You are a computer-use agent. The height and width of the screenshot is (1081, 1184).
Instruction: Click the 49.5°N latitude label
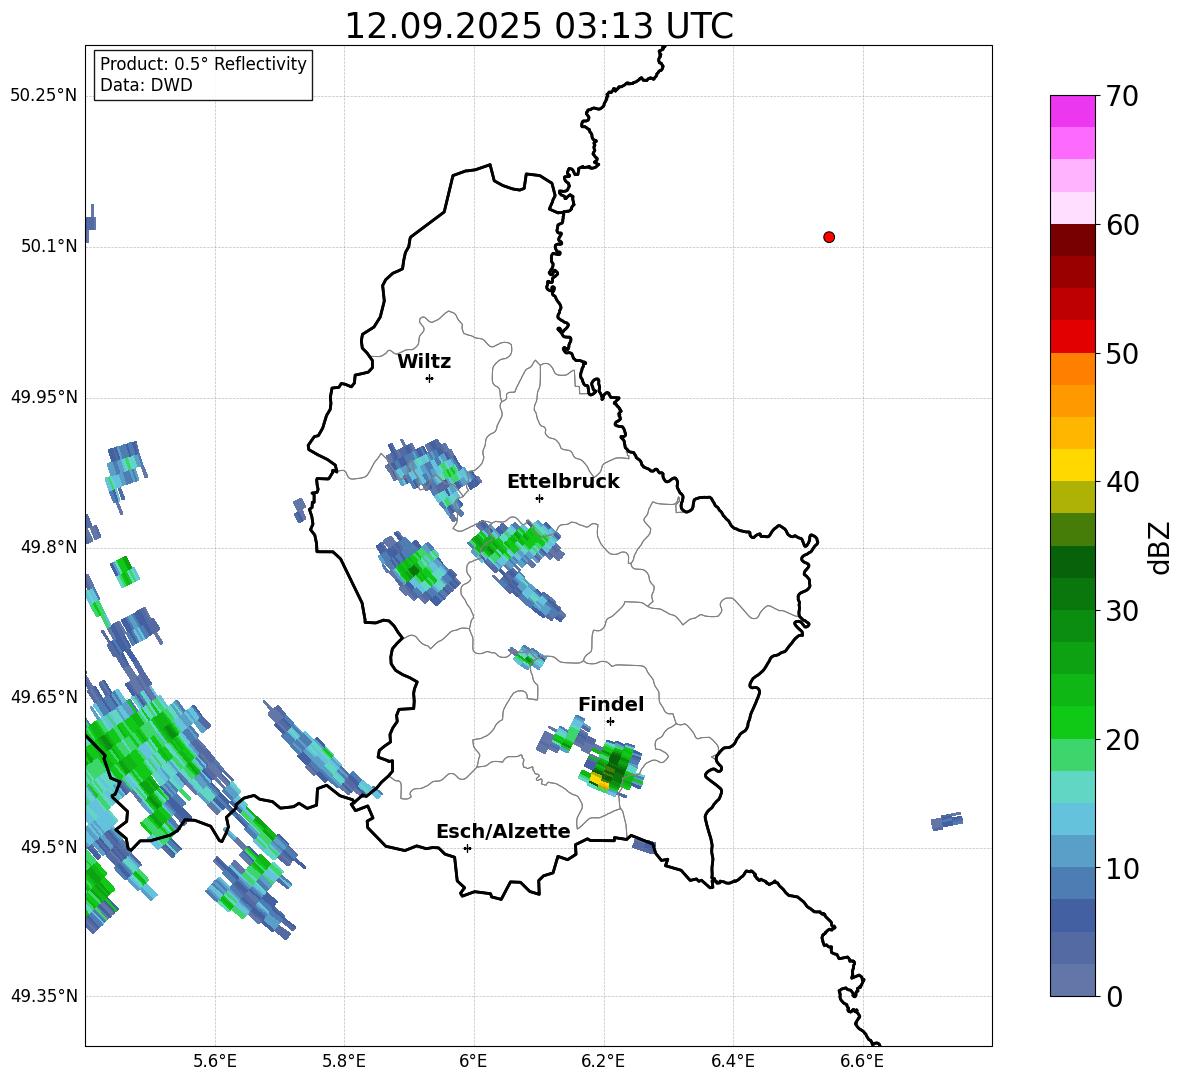[49, 846]
